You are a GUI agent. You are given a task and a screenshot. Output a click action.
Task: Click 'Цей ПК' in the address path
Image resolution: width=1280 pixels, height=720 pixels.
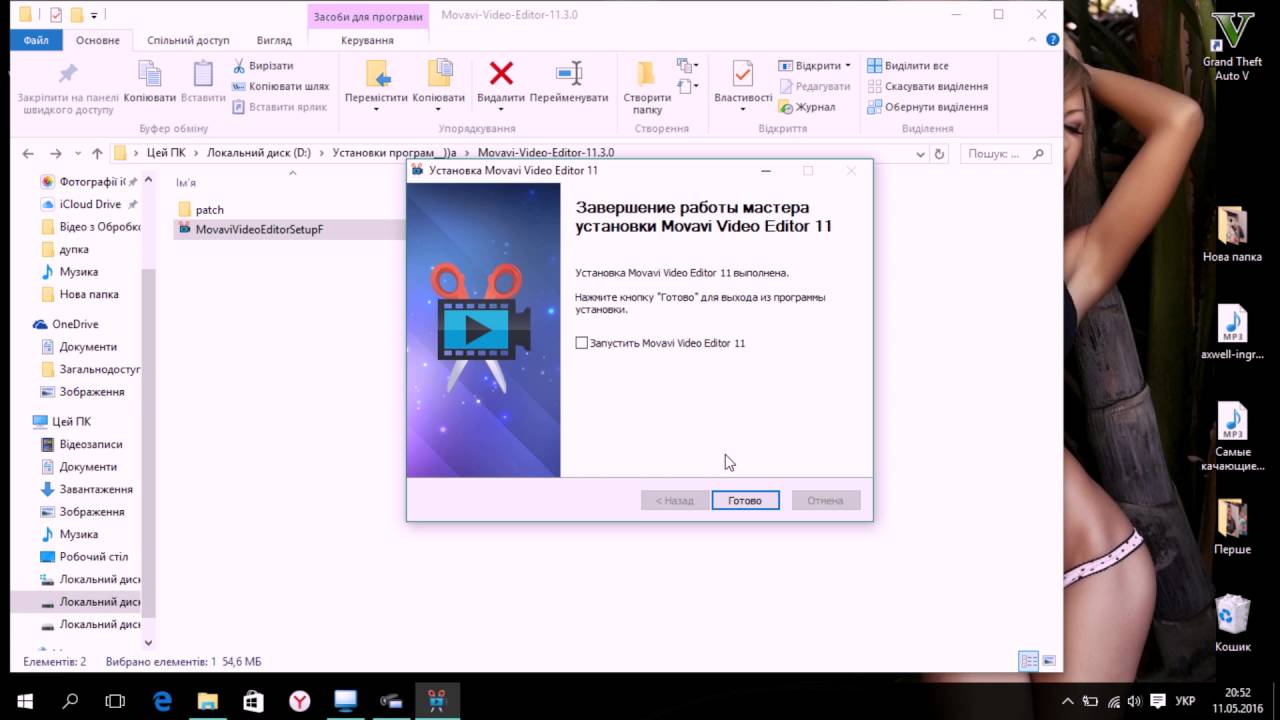[166, 153]
